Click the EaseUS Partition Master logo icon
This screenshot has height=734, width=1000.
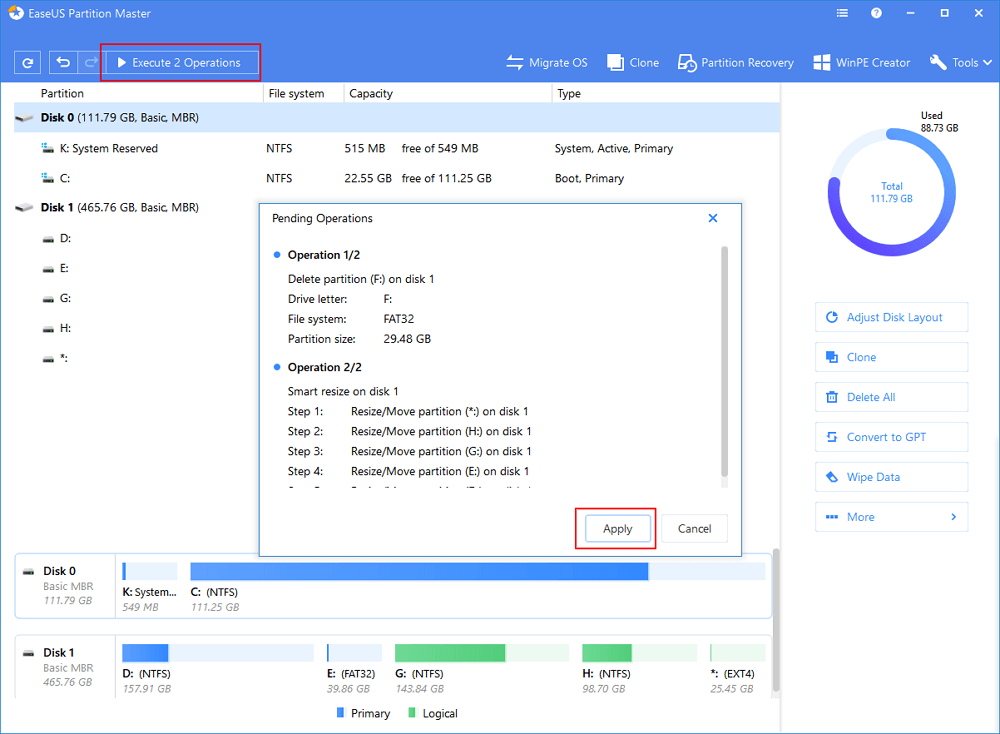tap(15, 13)
